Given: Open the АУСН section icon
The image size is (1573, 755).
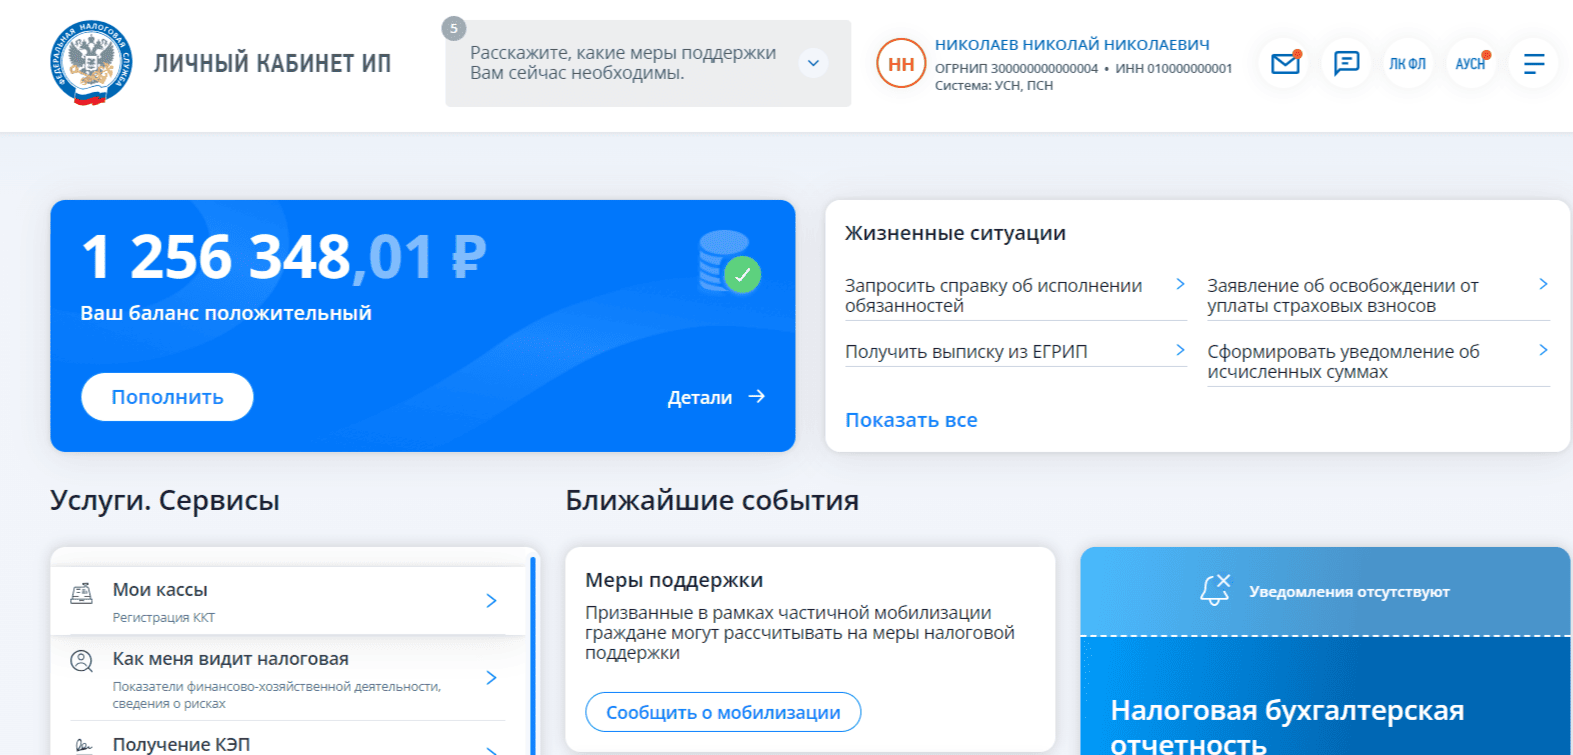Looking at the screenshot, I should pos(1471,63).
